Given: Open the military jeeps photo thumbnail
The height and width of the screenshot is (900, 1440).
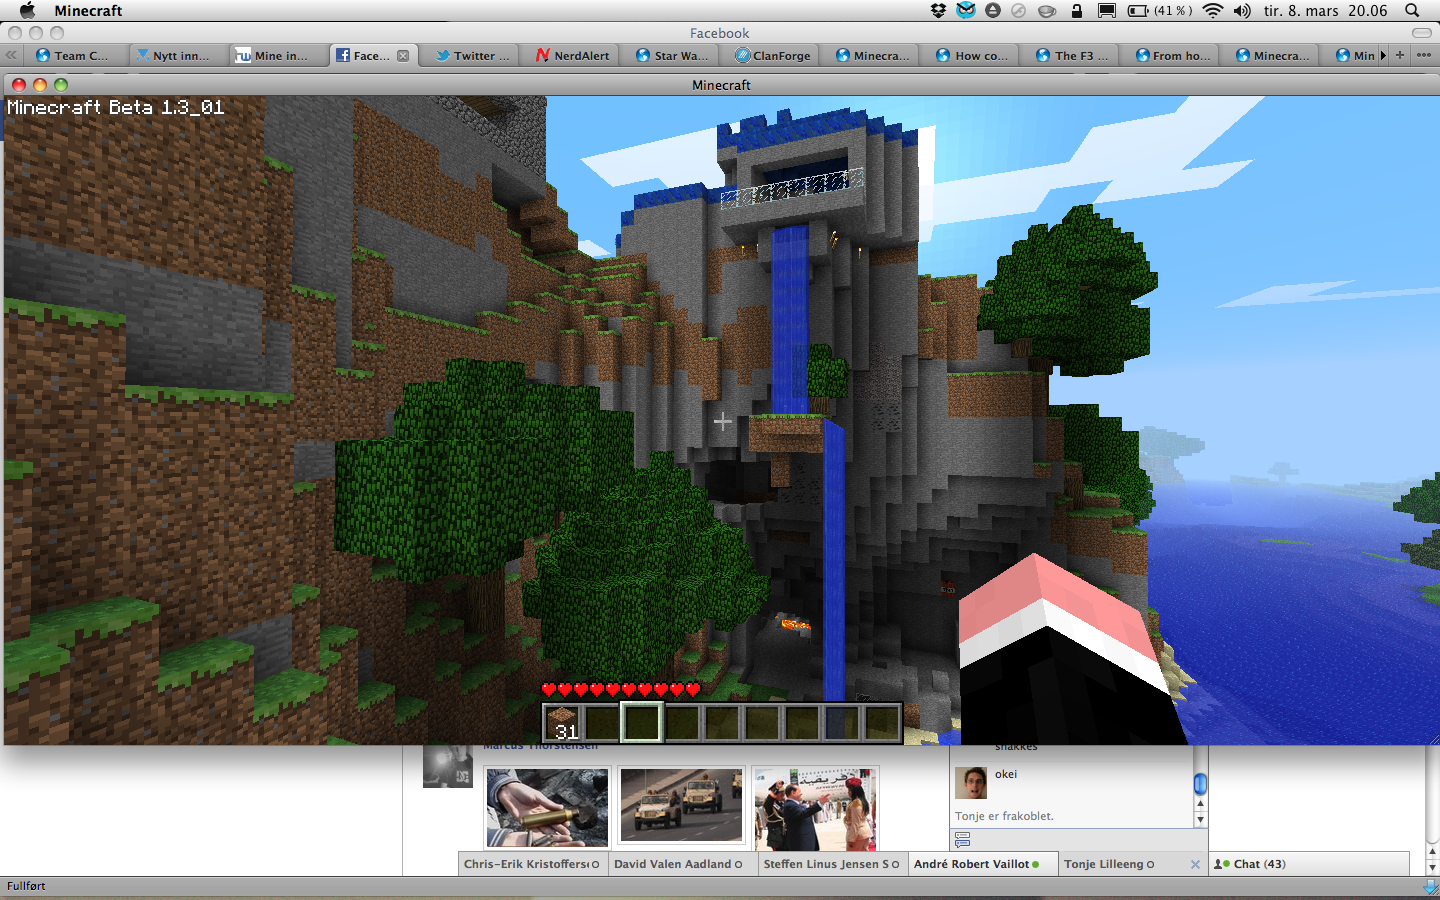Looking at the screenshot, I should click(x=681, y=806).
